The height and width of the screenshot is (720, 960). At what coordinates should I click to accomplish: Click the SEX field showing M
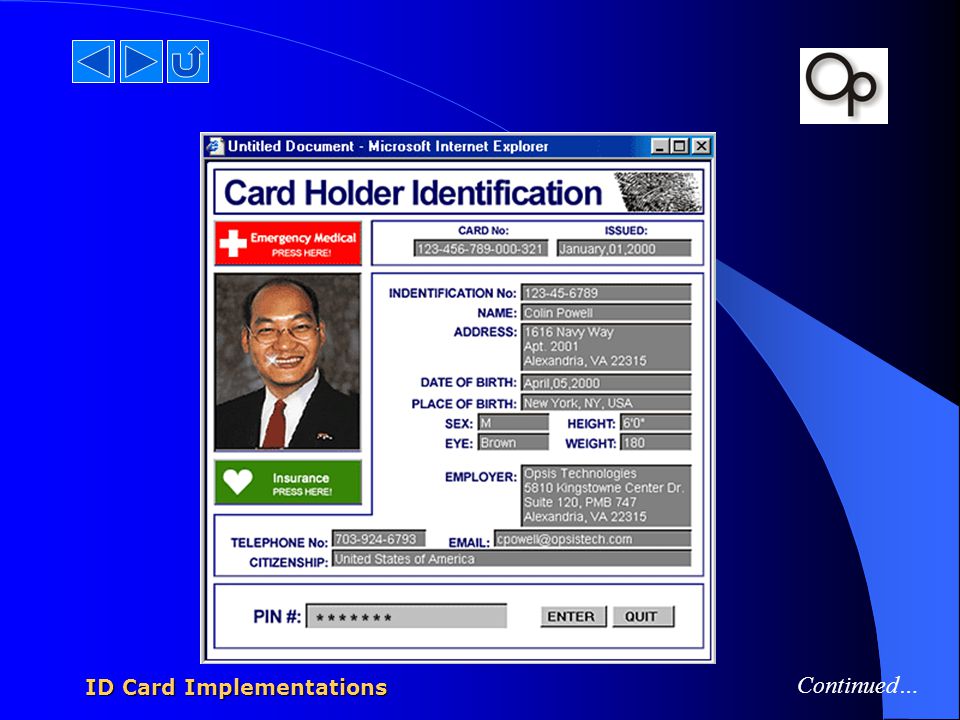pos(513,423)
